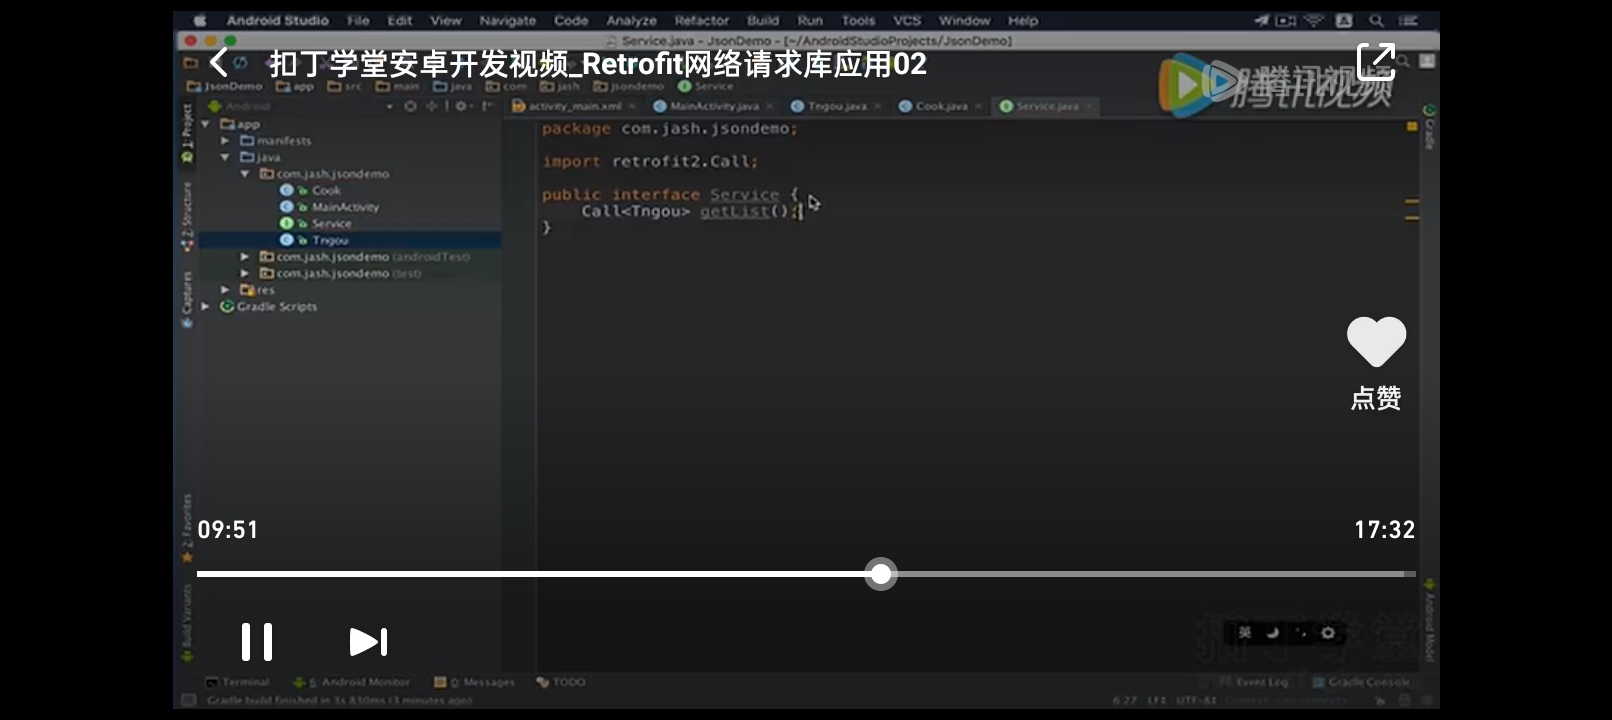Open the File menu
This screenshot has height=720, width=1612.
coord(358,20)
